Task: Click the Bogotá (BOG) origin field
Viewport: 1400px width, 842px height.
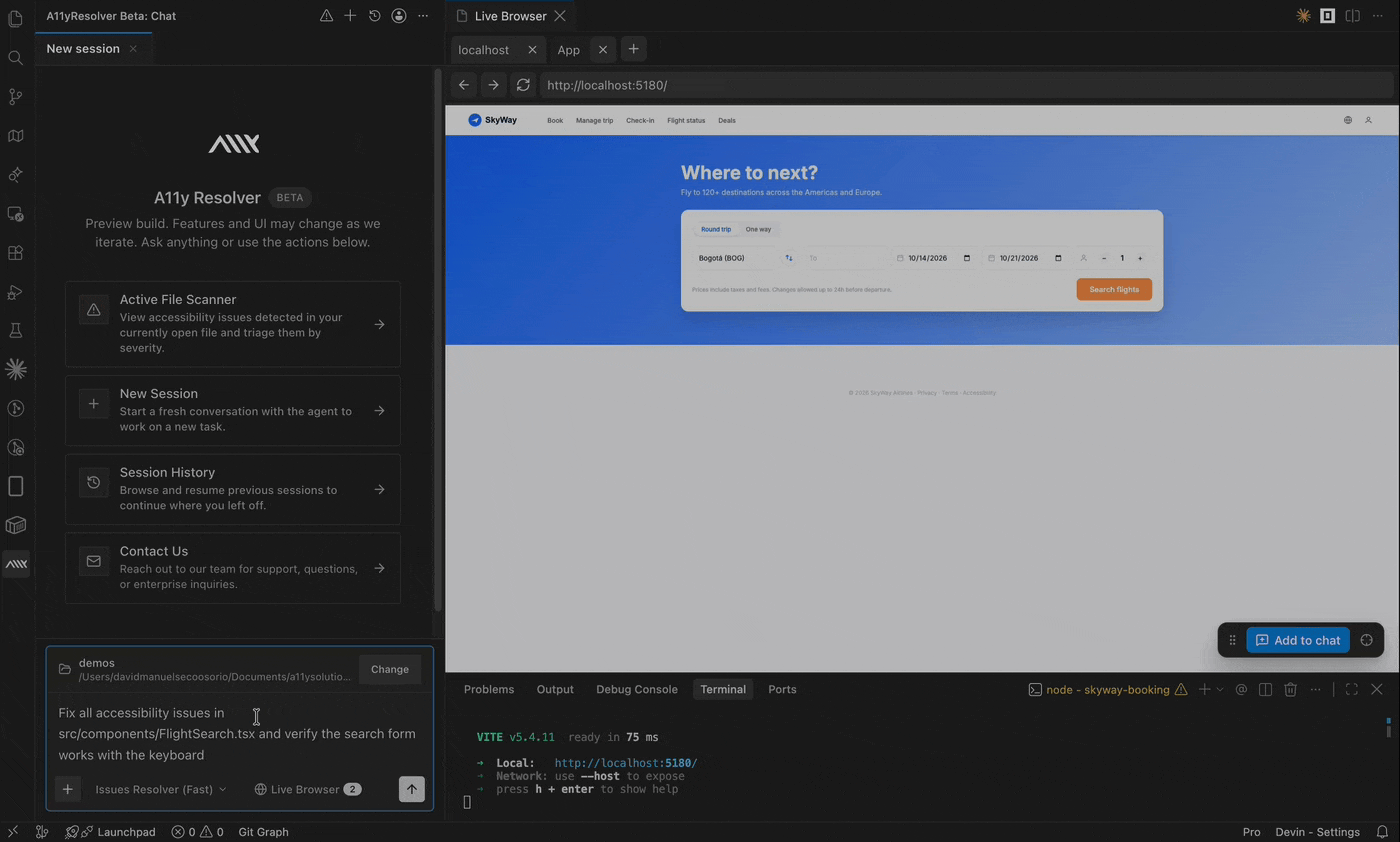Action: pyautogui.click(x=734, y=258)
